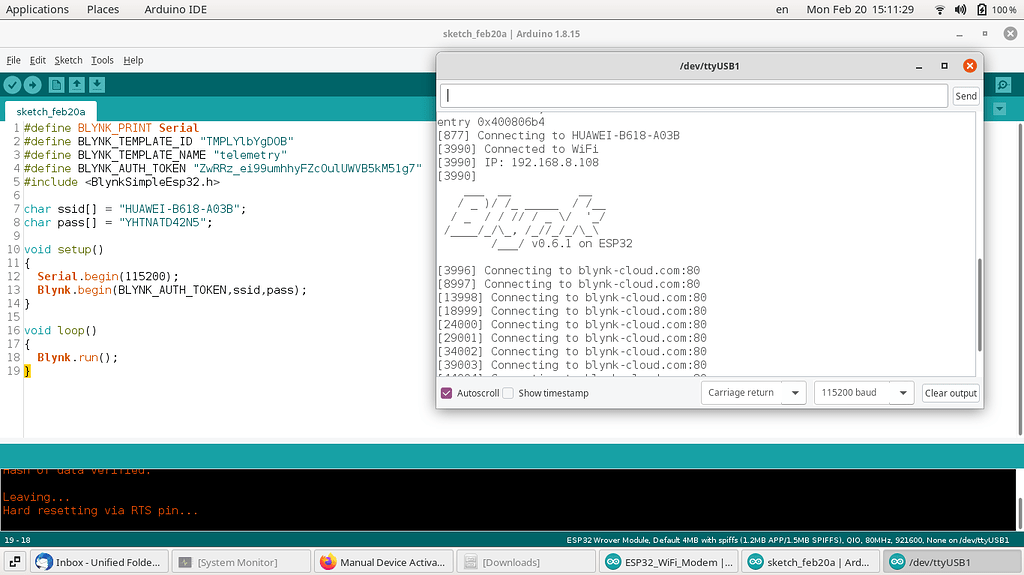Toggle the Autoscroll checkbox
This screenshot has height=575, width=1024.
447,393
